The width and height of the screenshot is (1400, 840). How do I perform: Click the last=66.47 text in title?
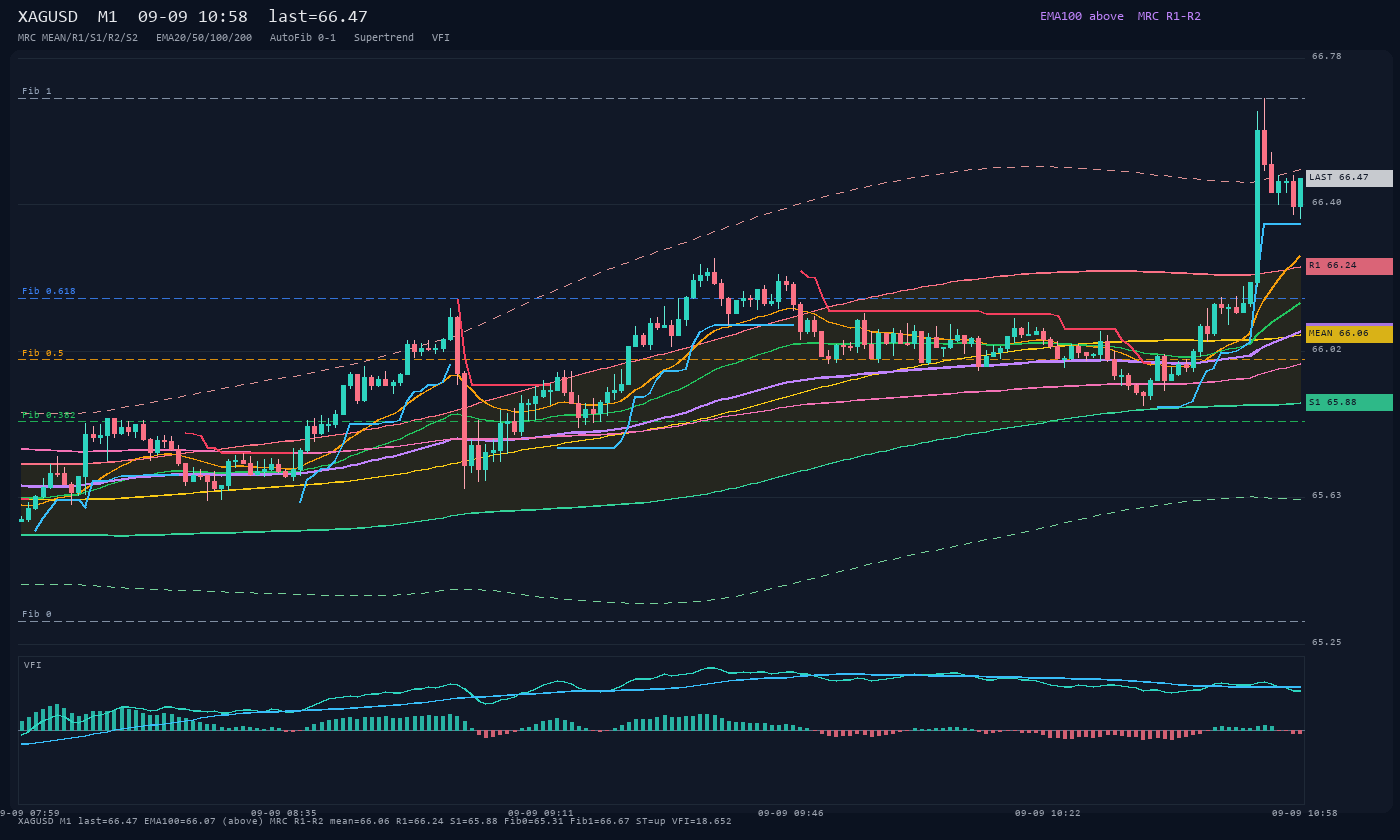pos(318,17)
